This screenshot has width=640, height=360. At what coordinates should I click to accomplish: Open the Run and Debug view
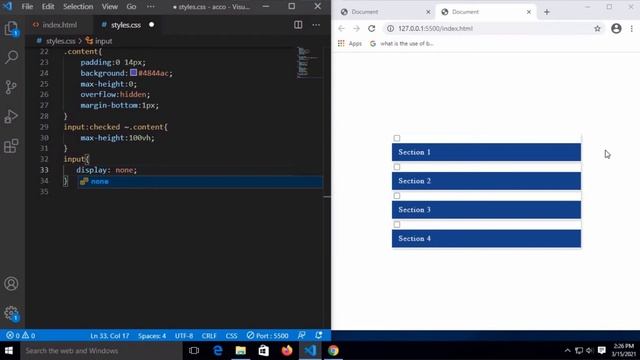(x=11, y=116)
